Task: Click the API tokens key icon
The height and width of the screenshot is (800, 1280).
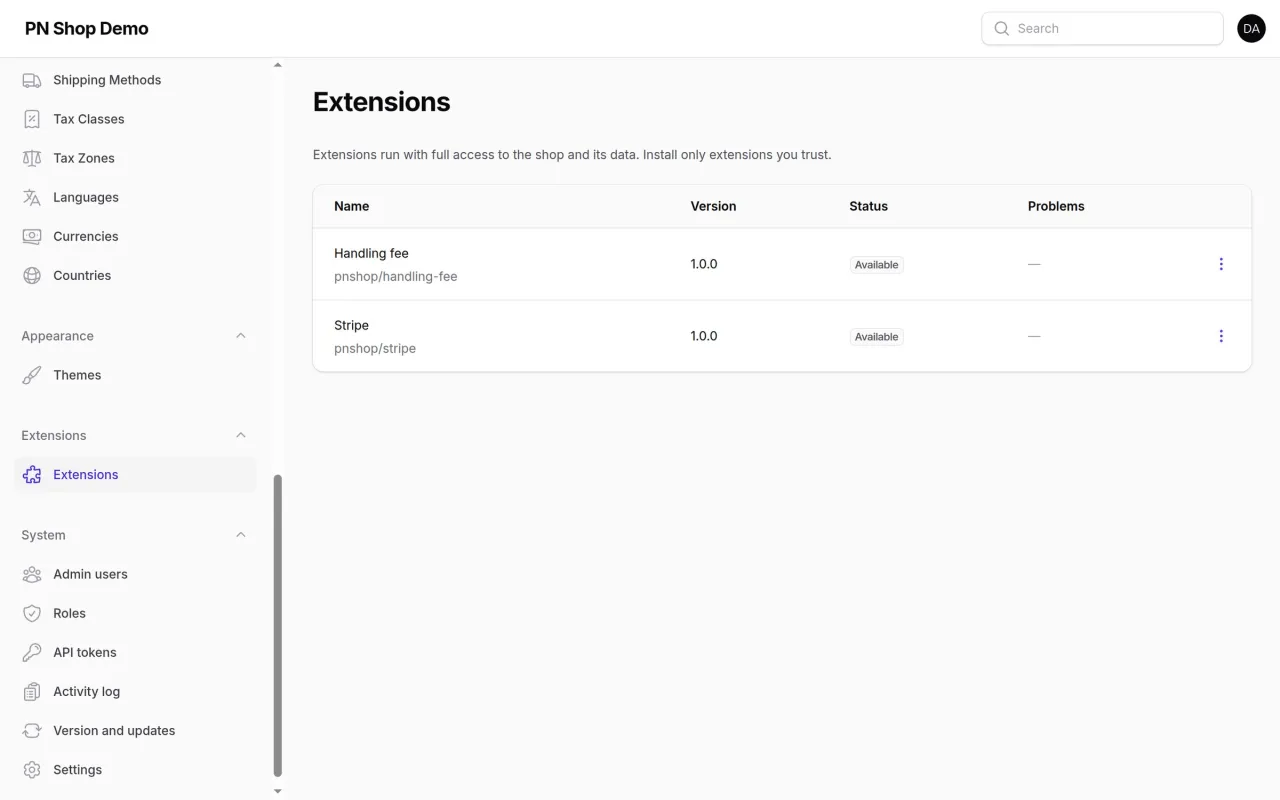Action: coord(32,652)
